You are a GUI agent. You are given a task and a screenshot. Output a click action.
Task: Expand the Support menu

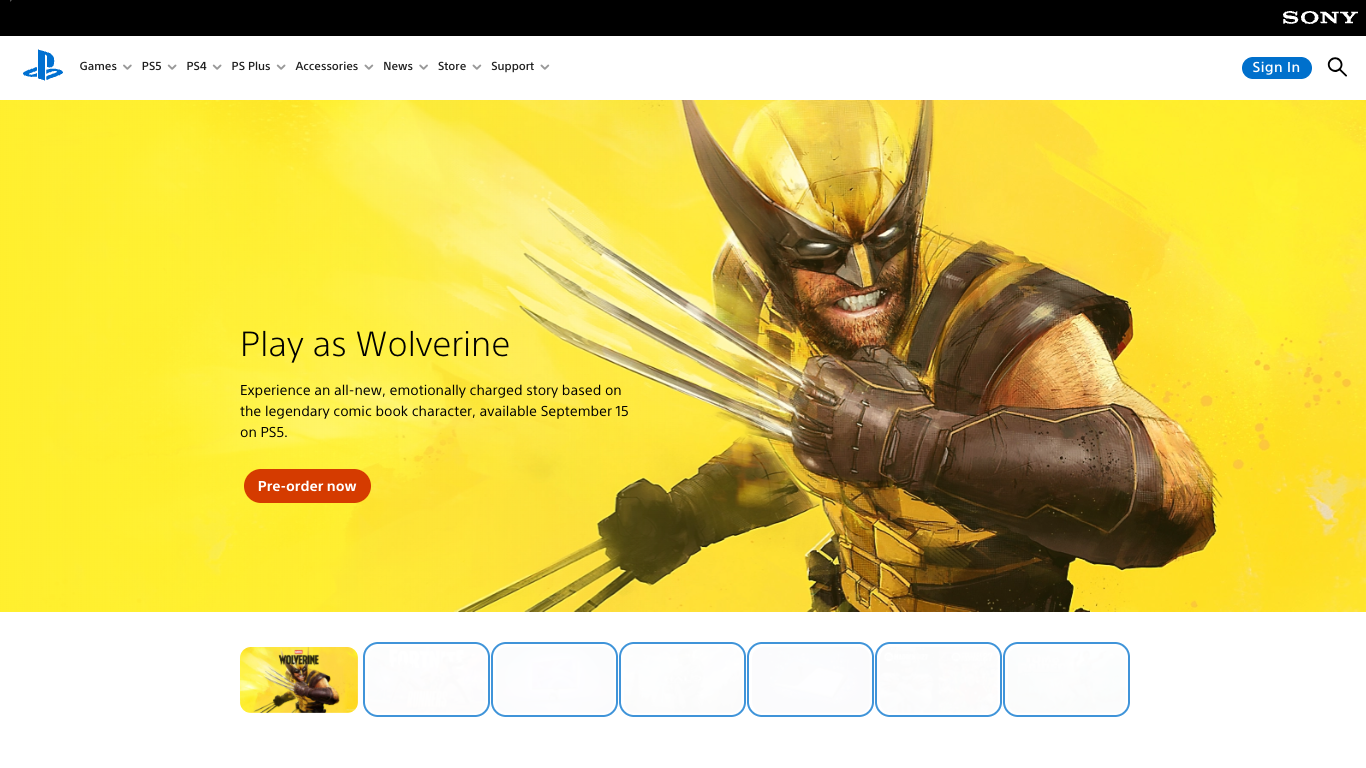click(x=520, y=66)
